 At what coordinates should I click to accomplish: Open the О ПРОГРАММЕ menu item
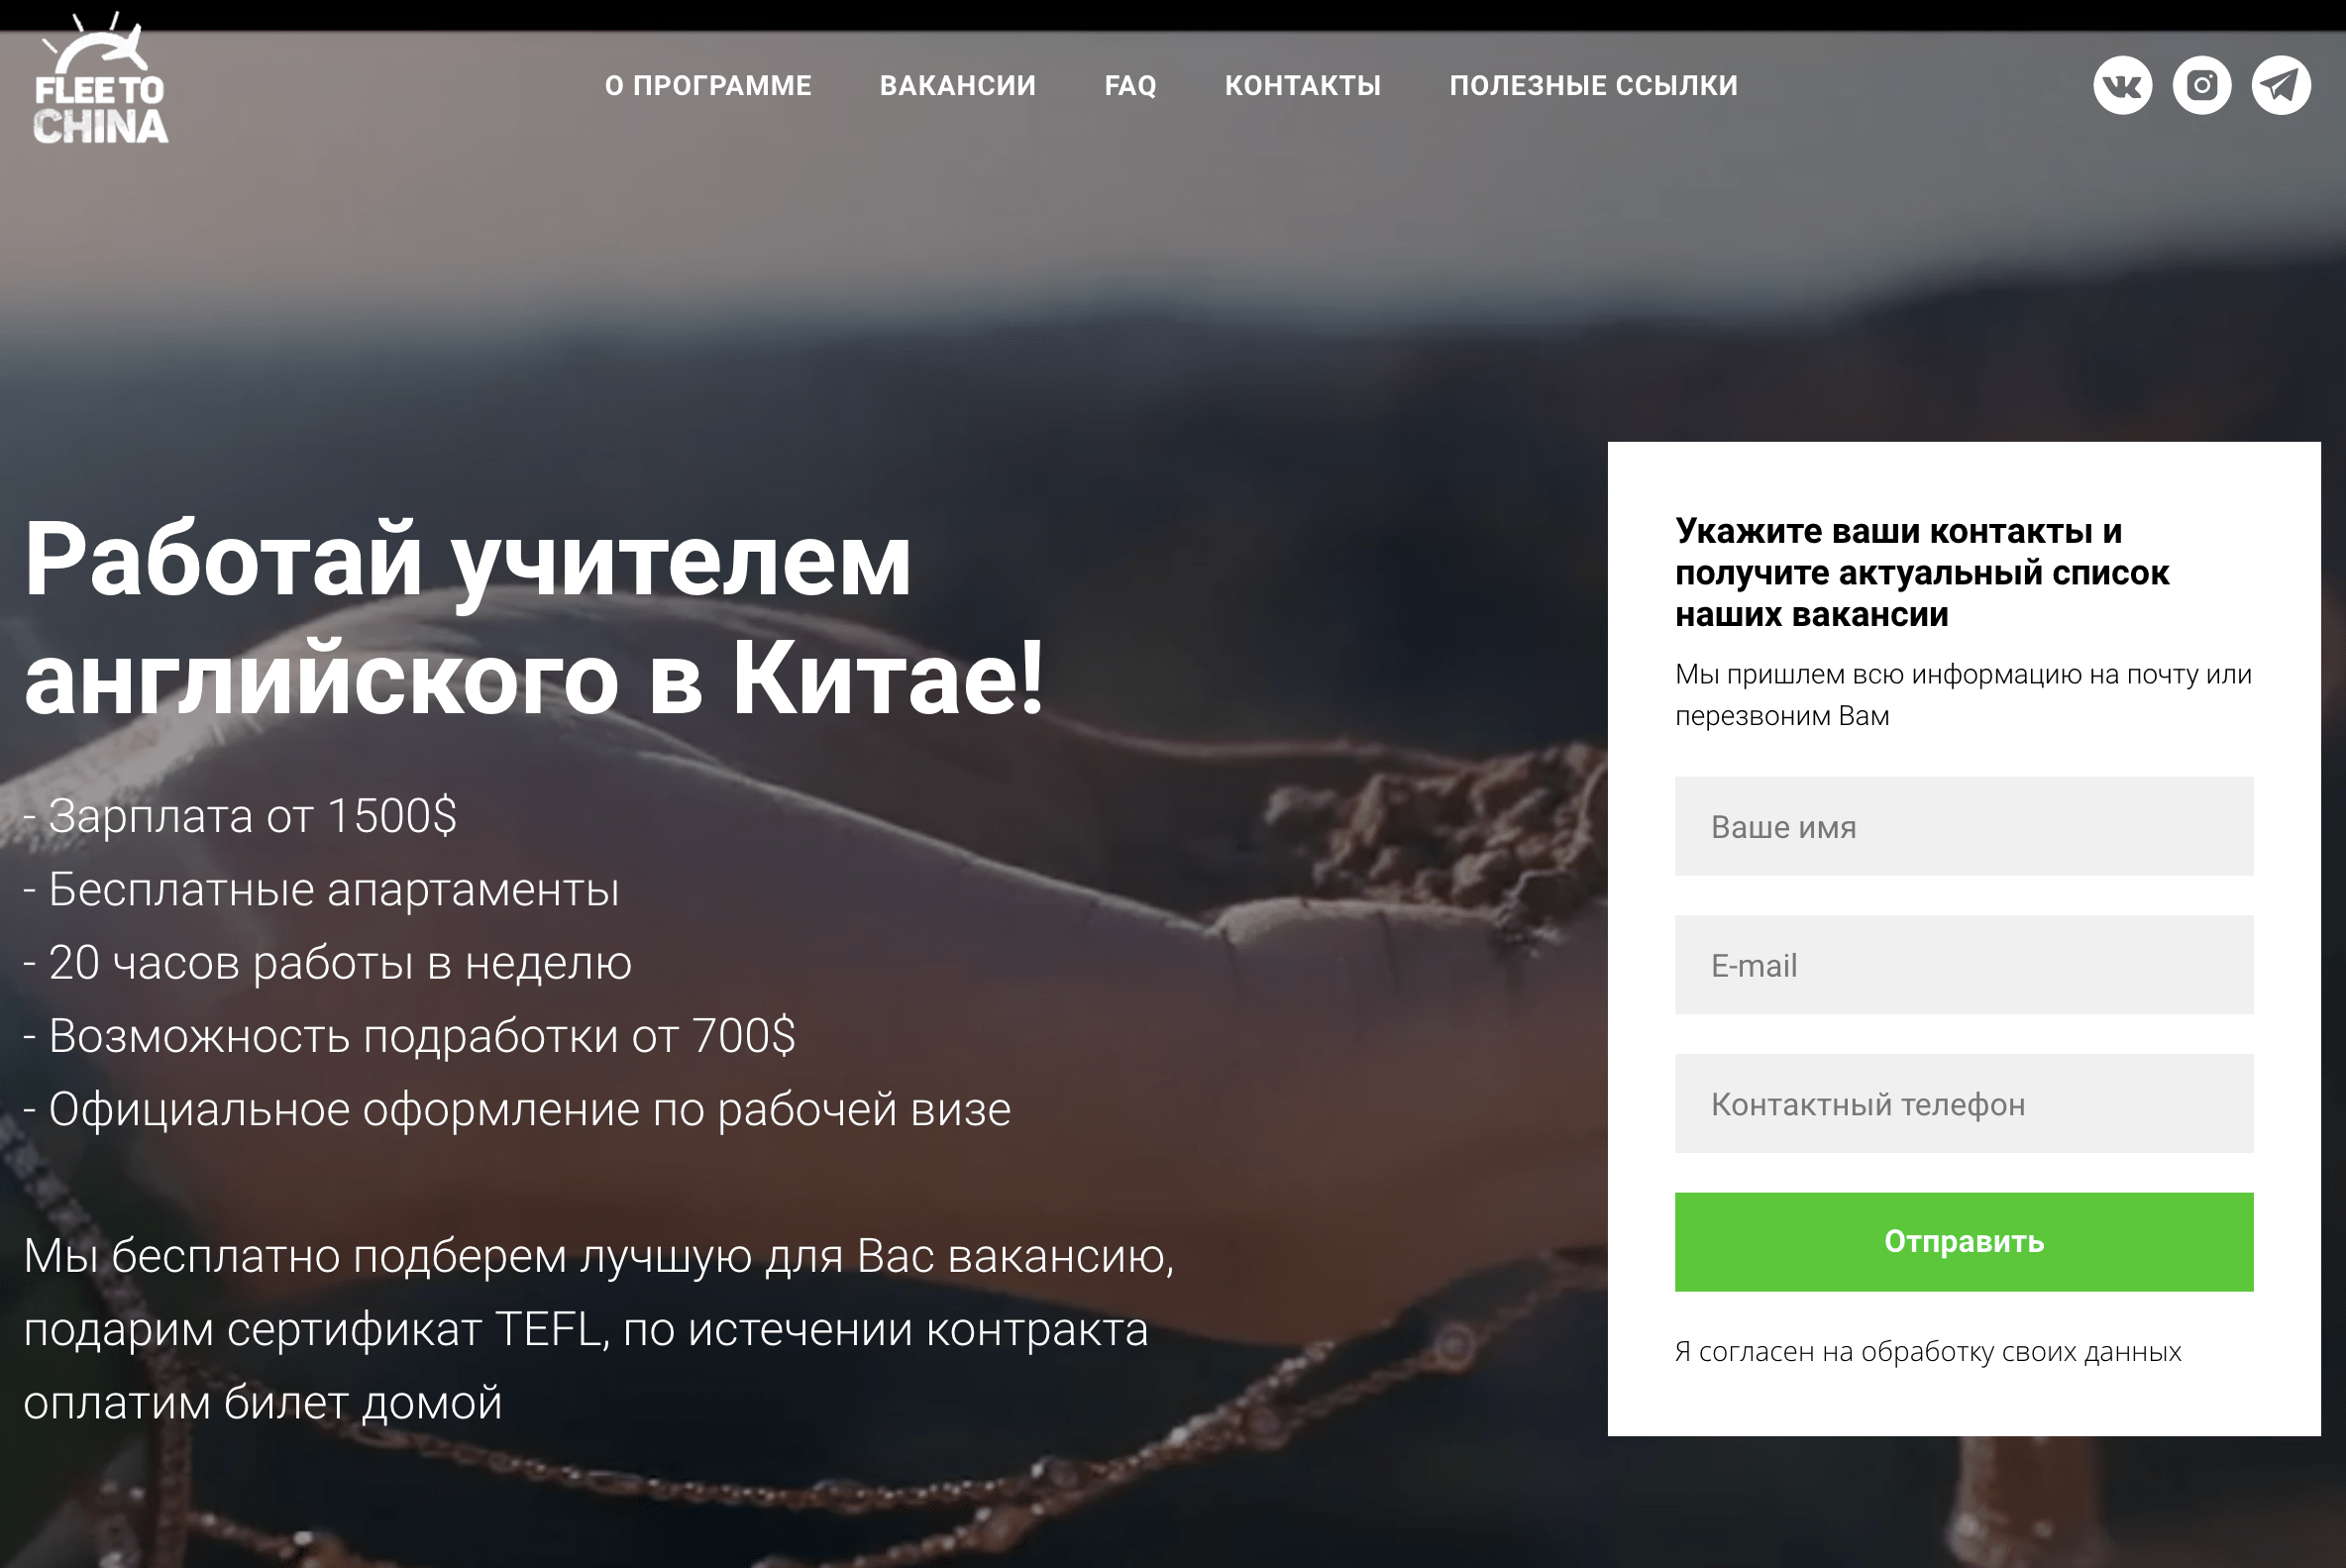[708, 86]
